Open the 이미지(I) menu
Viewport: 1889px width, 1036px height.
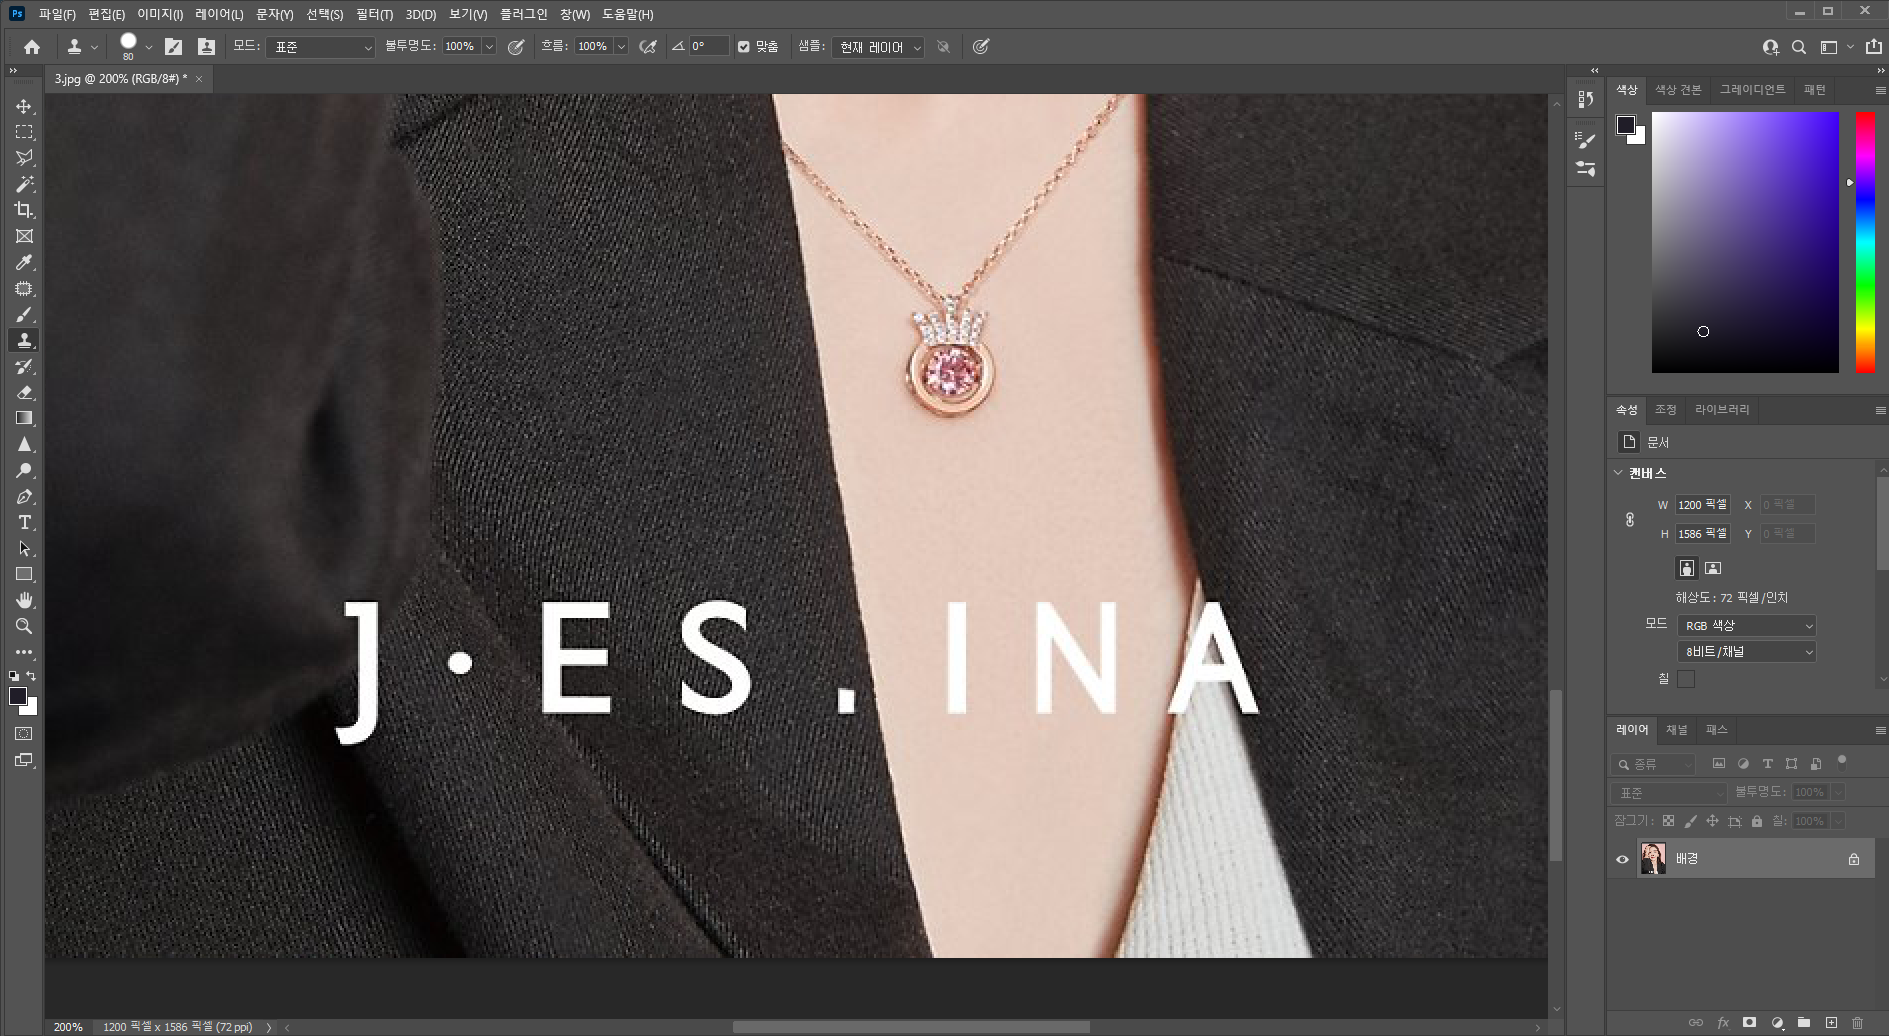(160, 14)
